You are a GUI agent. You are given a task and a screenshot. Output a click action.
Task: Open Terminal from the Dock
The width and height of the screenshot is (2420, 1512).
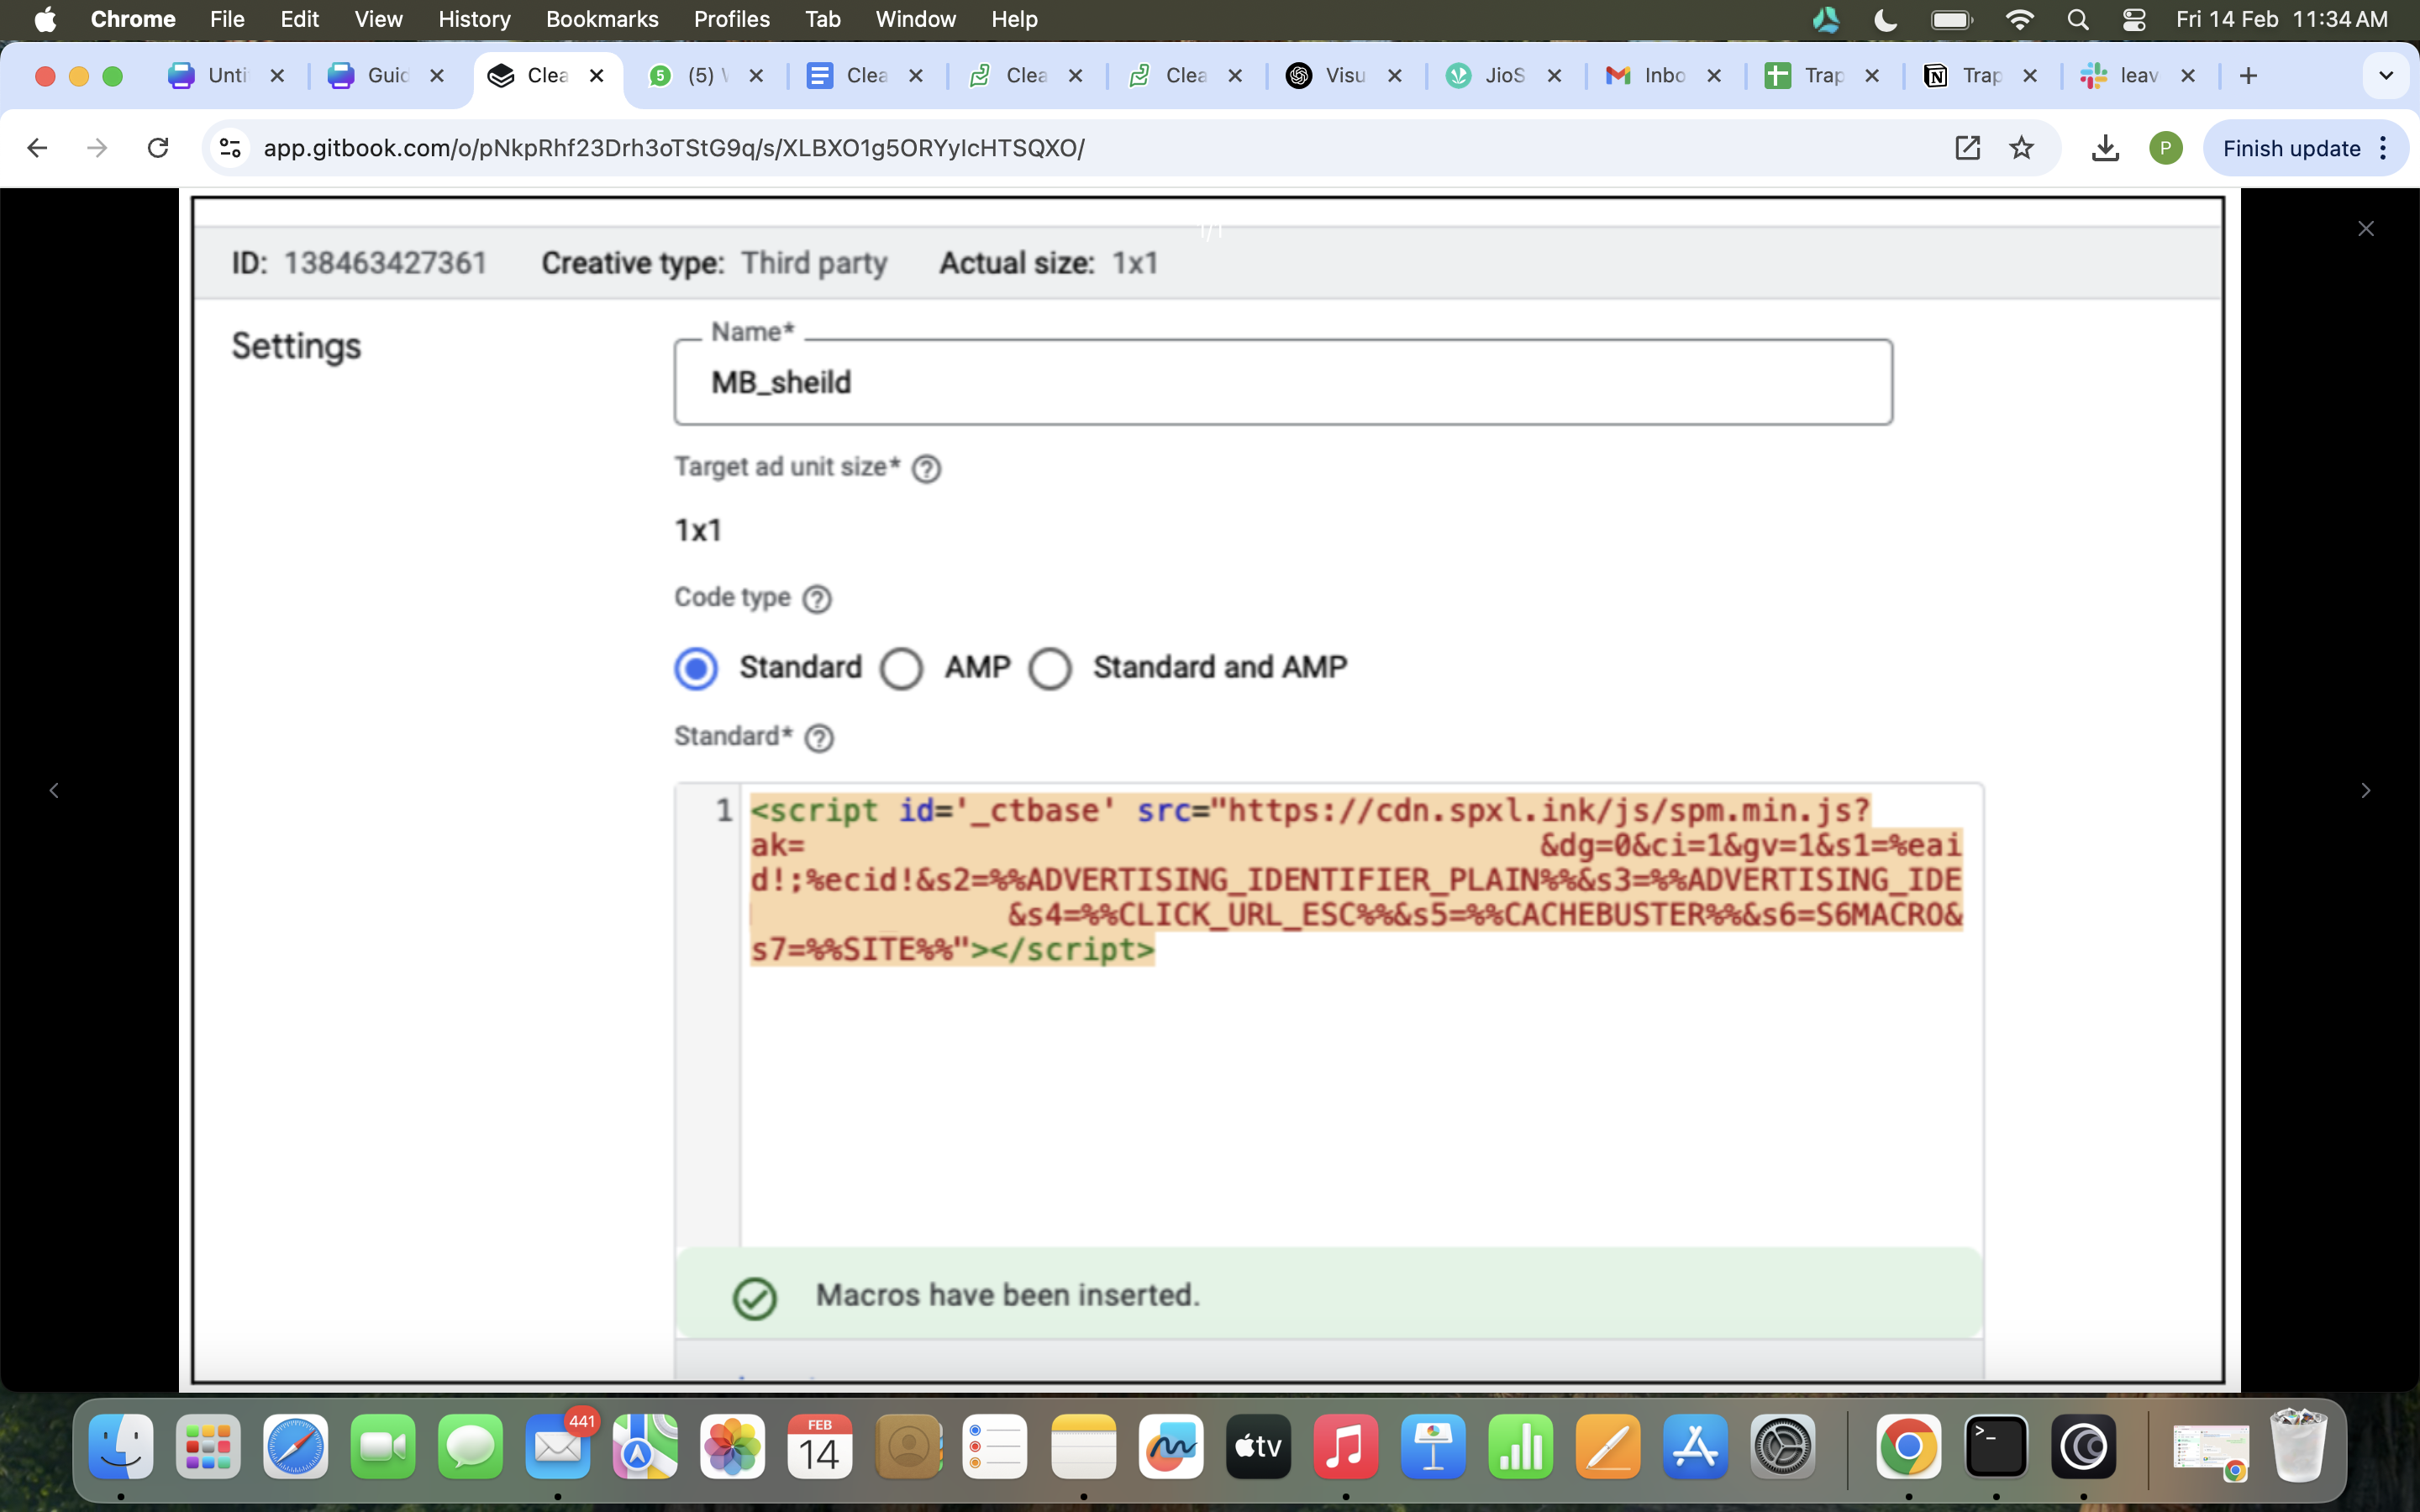click(1996, 1446)
